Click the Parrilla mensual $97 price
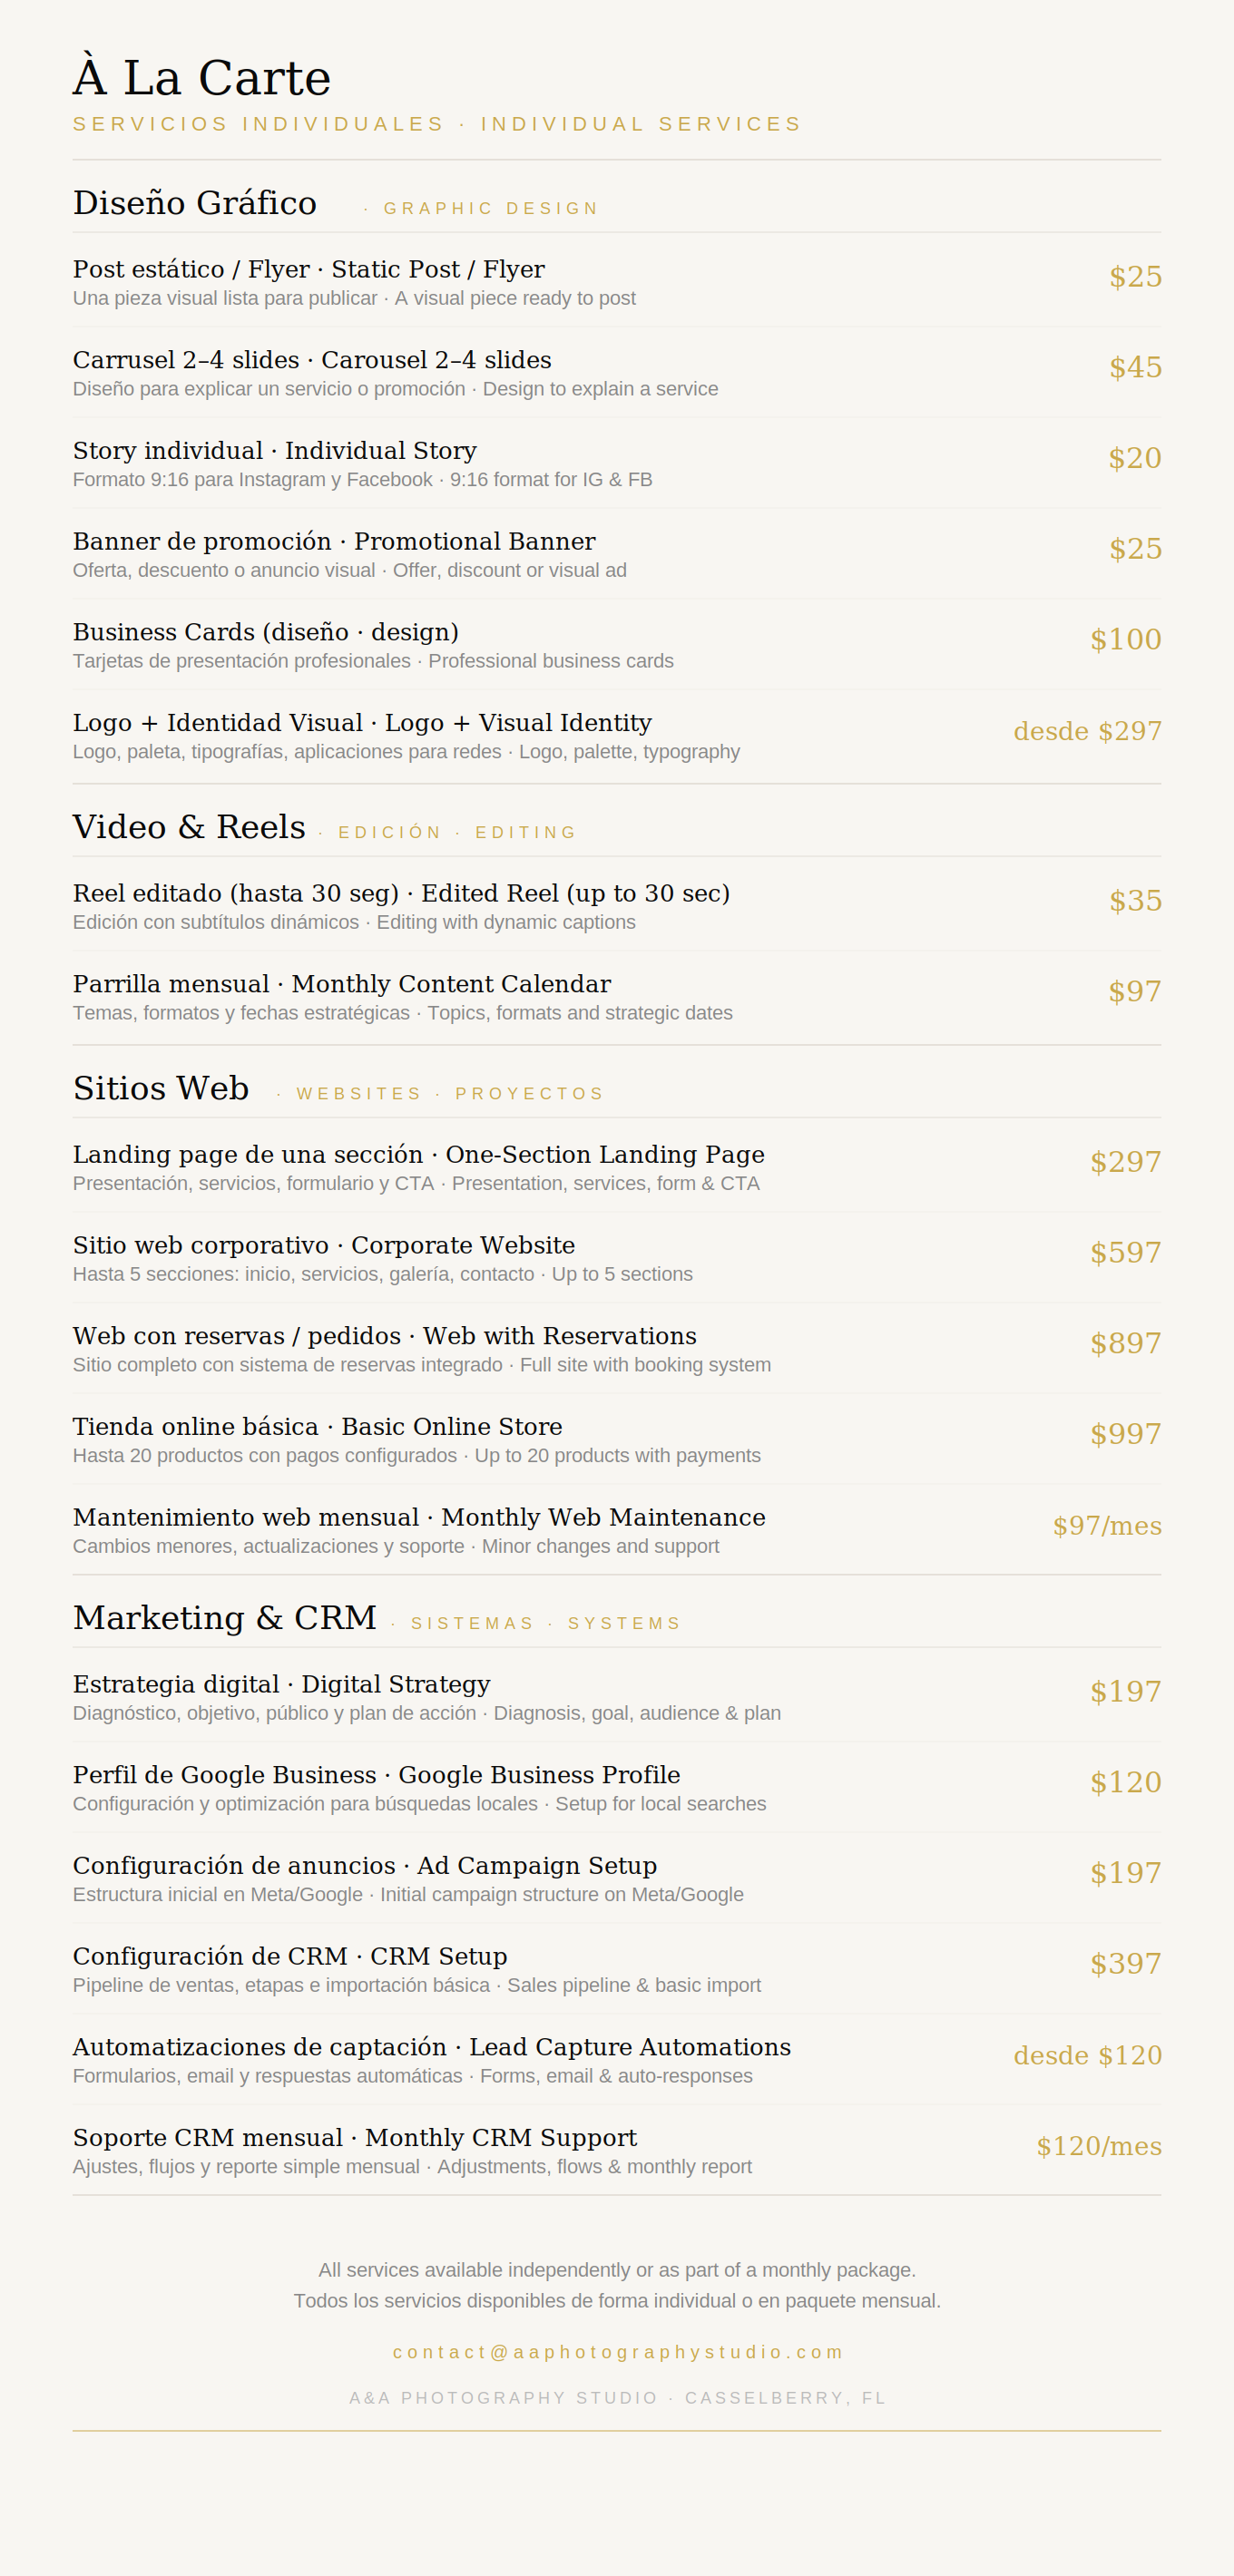The width and height of the screenshot is (1234, 2576). pyautogui.click(x=1134, y=991)
